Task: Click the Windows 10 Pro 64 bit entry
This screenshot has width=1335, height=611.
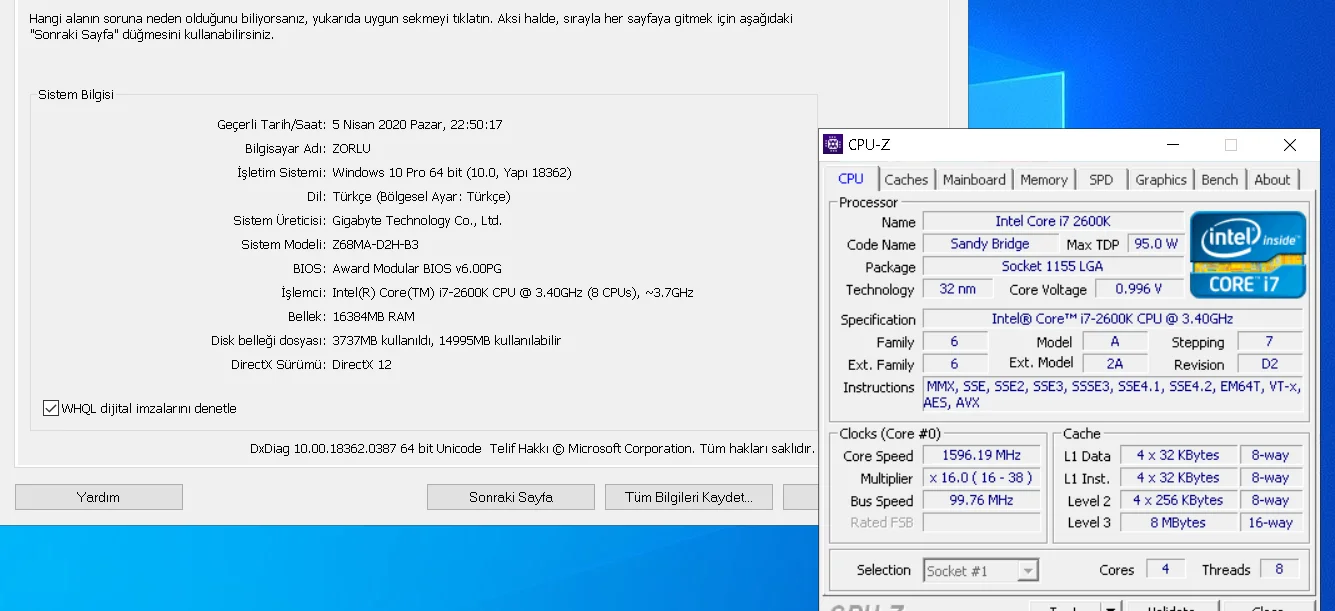Action: [452, 173]
